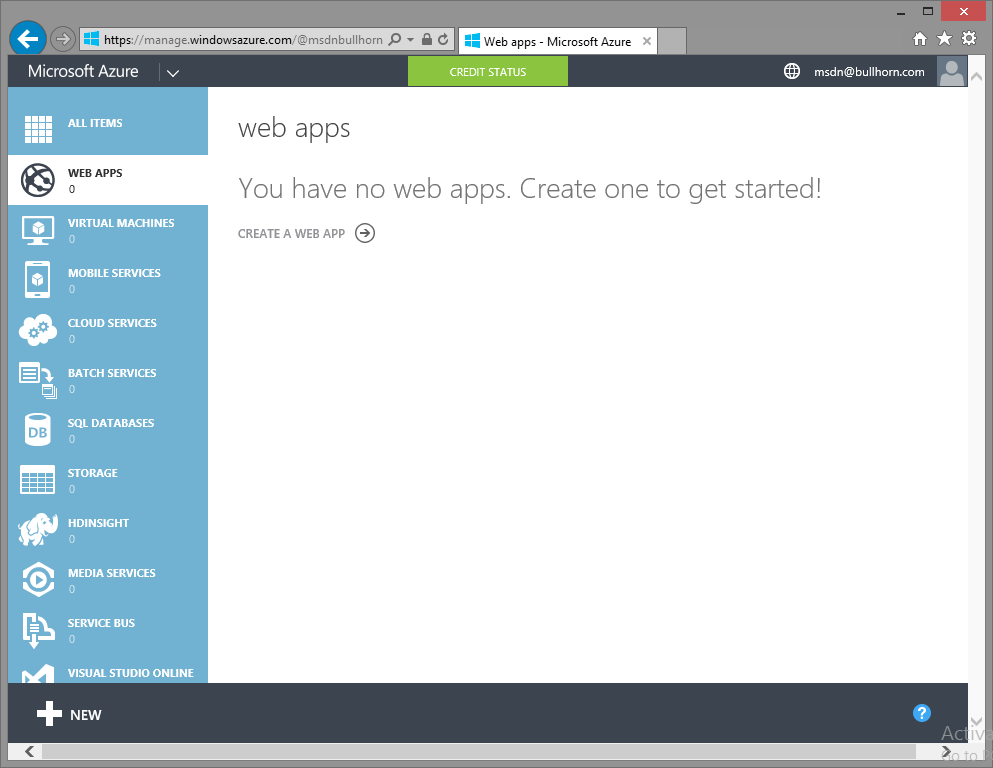Screen dimensions: 993x768
Task: Open the help question mark icon
Action: click(x=921, y=714)
